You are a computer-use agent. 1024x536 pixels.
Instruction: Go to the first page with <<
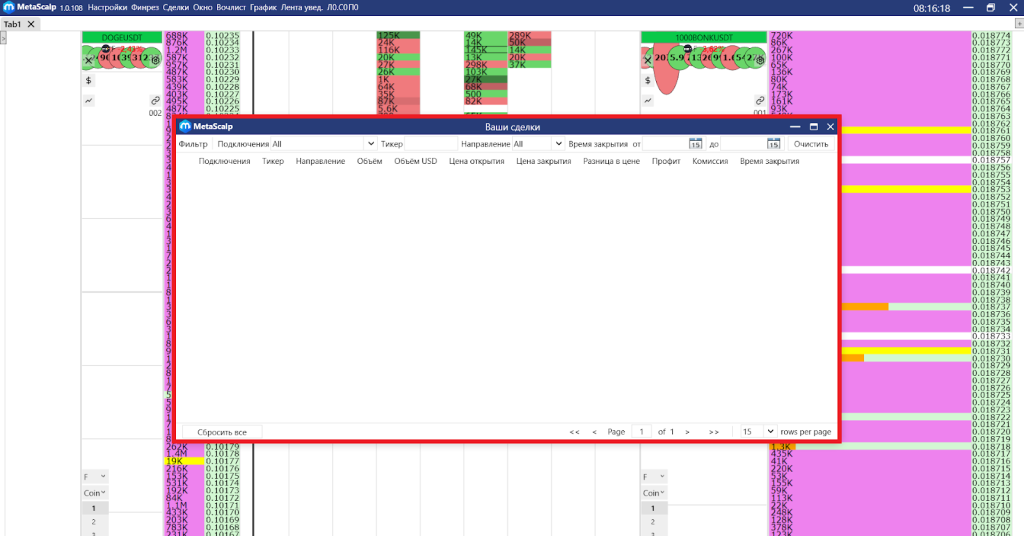click(x=574, y=432)
